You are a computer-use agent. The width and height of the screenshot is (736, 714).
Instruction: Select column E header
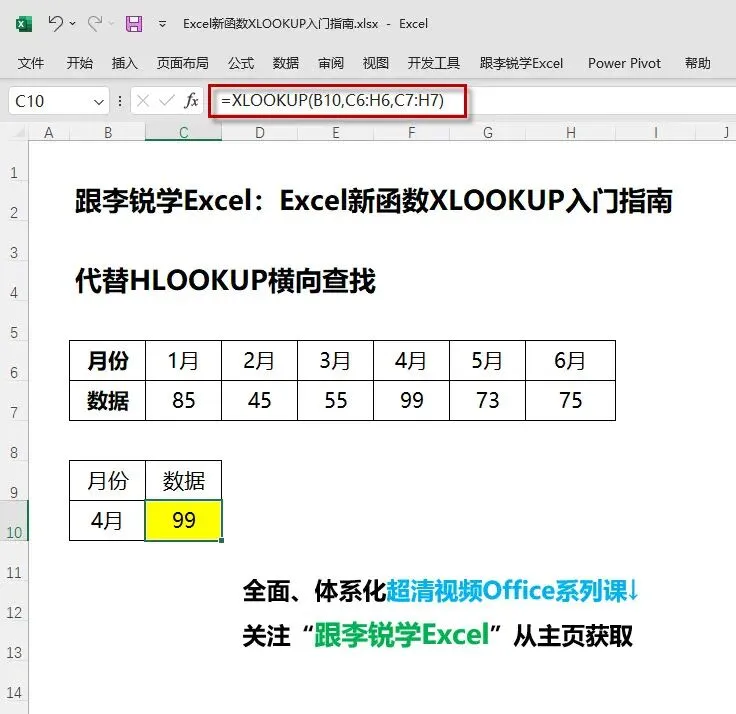[336, 133]
